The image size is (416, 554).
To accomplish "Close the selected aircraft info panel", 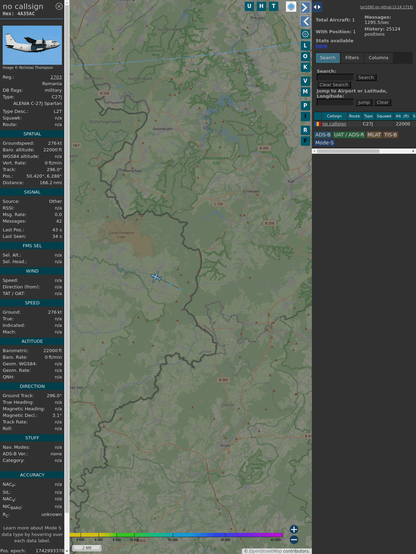I will click(59, 6).
